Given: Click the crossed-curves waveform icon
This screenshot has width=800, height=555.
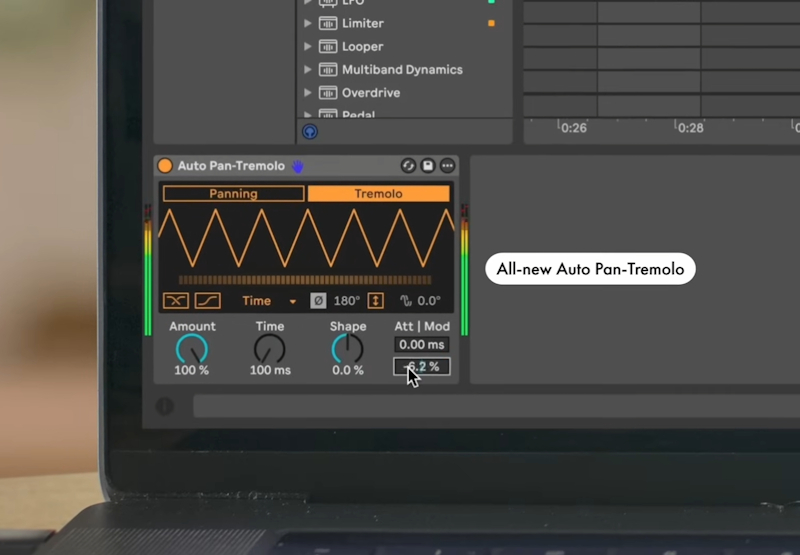Looking at the screenshot, I should point(176,300).
